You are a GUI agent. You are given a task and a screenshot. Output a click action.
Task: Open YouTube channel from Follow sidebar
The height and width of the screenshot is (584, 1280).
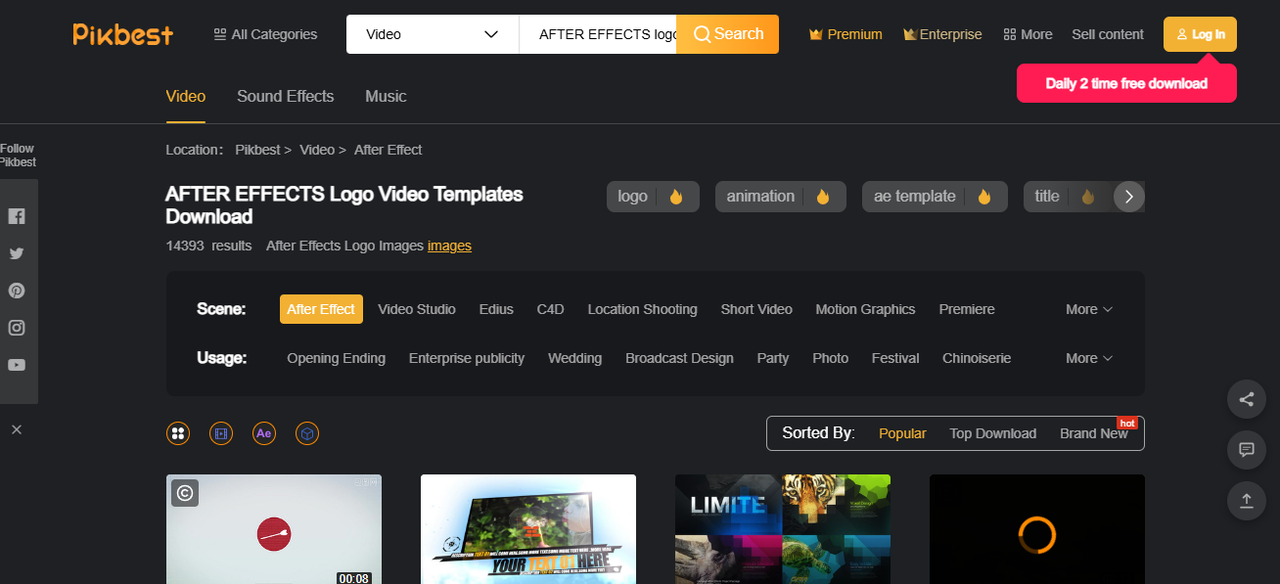[x=17, y=365]
